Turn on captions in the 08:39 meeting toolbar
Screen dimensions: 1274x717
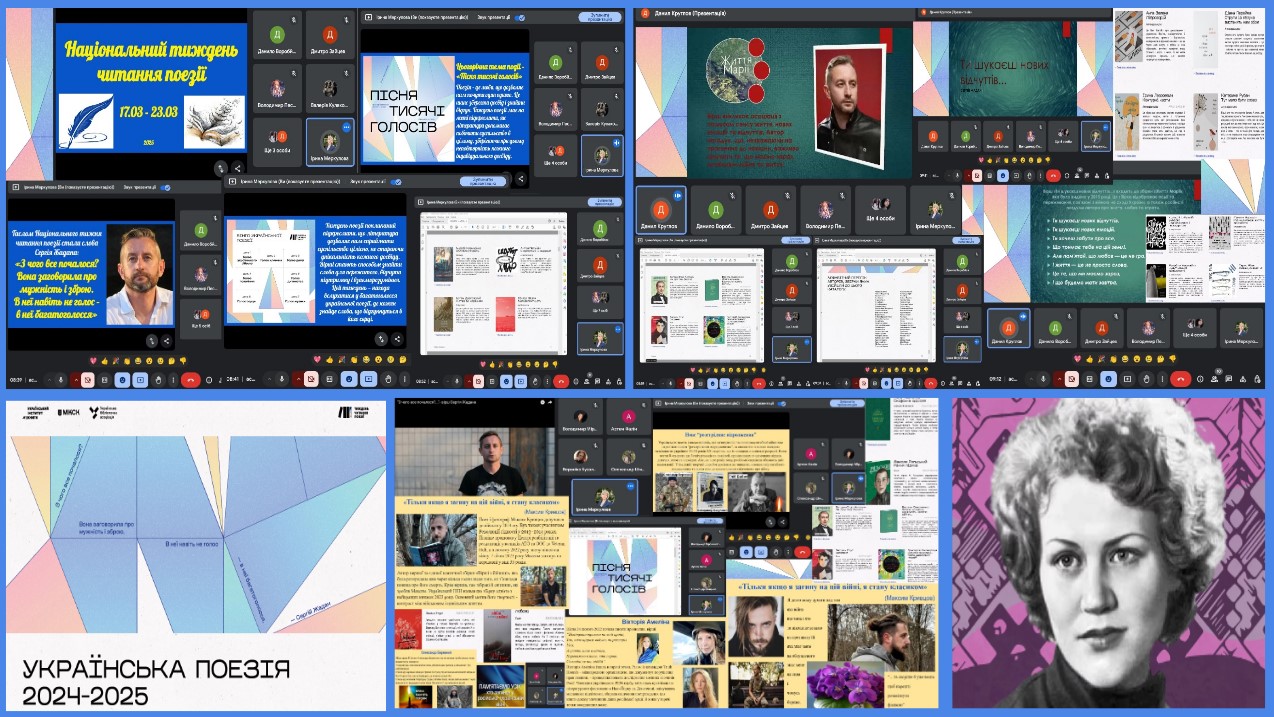click(104, 380)
